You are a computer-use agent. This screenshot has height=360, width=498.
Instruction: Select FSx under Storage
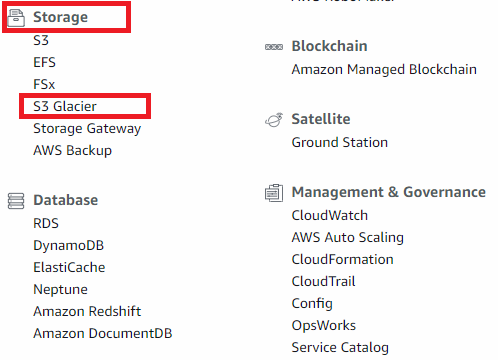pos(44,84)
